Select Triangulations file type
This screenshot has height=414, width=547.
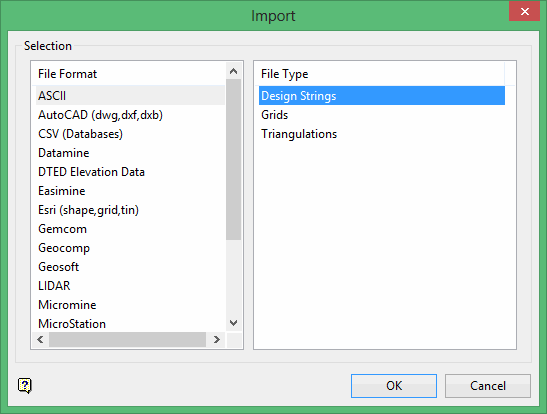[382, 134]
